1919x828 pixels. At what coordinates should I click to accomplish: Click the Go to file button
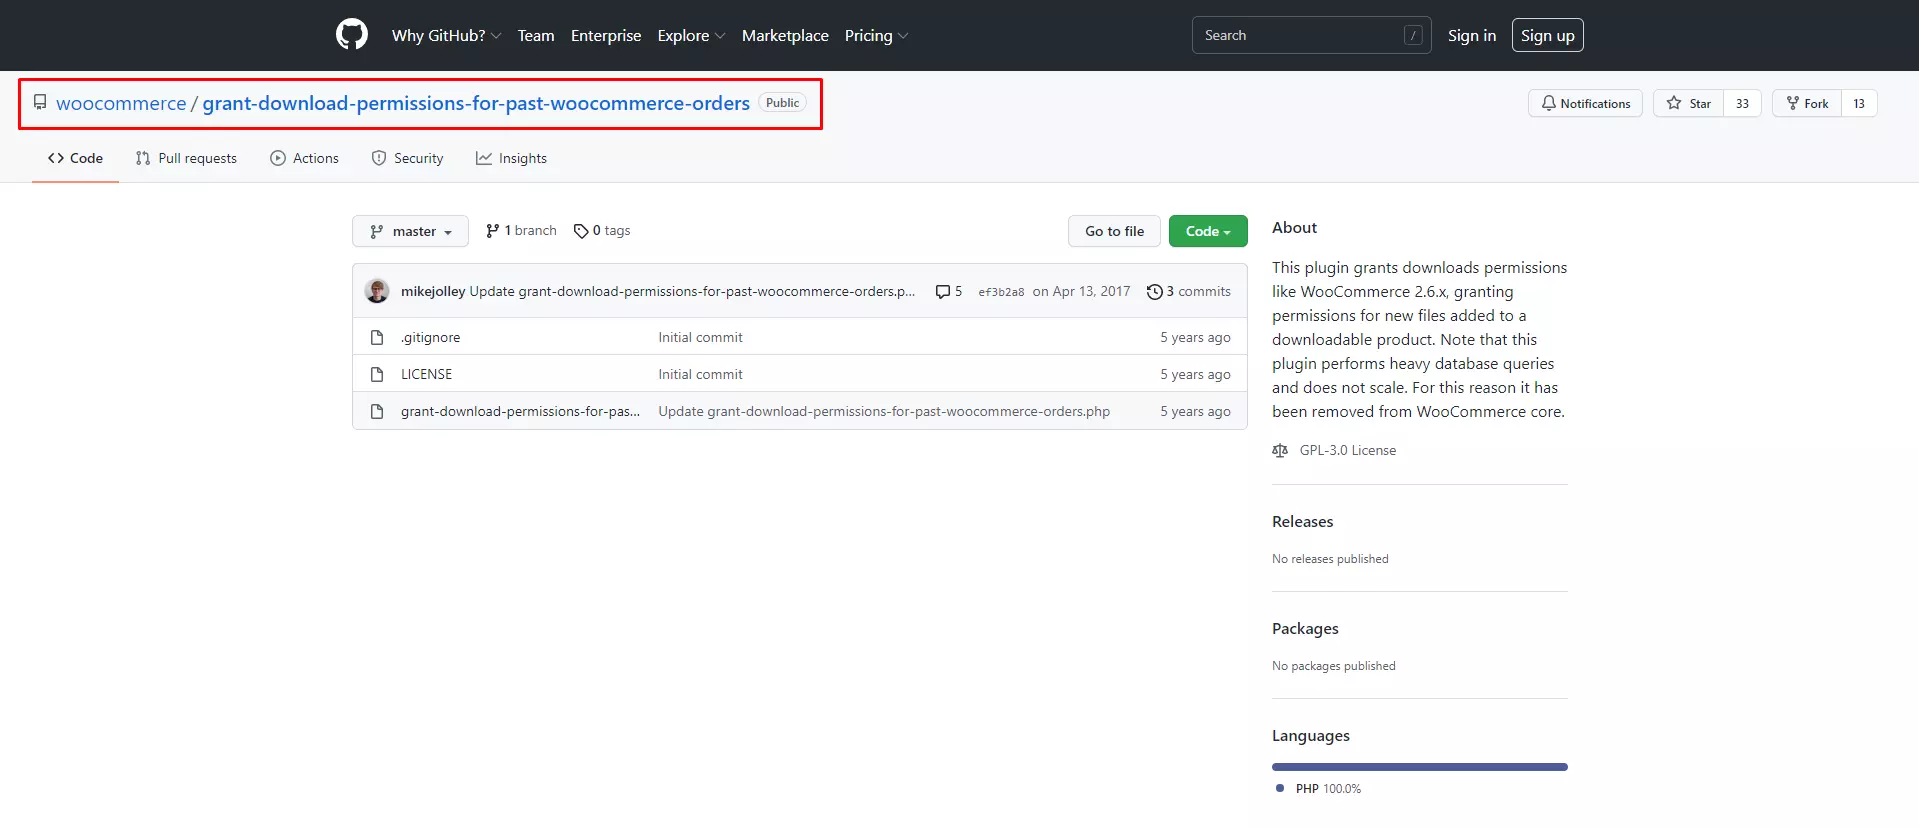coord(1114,231)
